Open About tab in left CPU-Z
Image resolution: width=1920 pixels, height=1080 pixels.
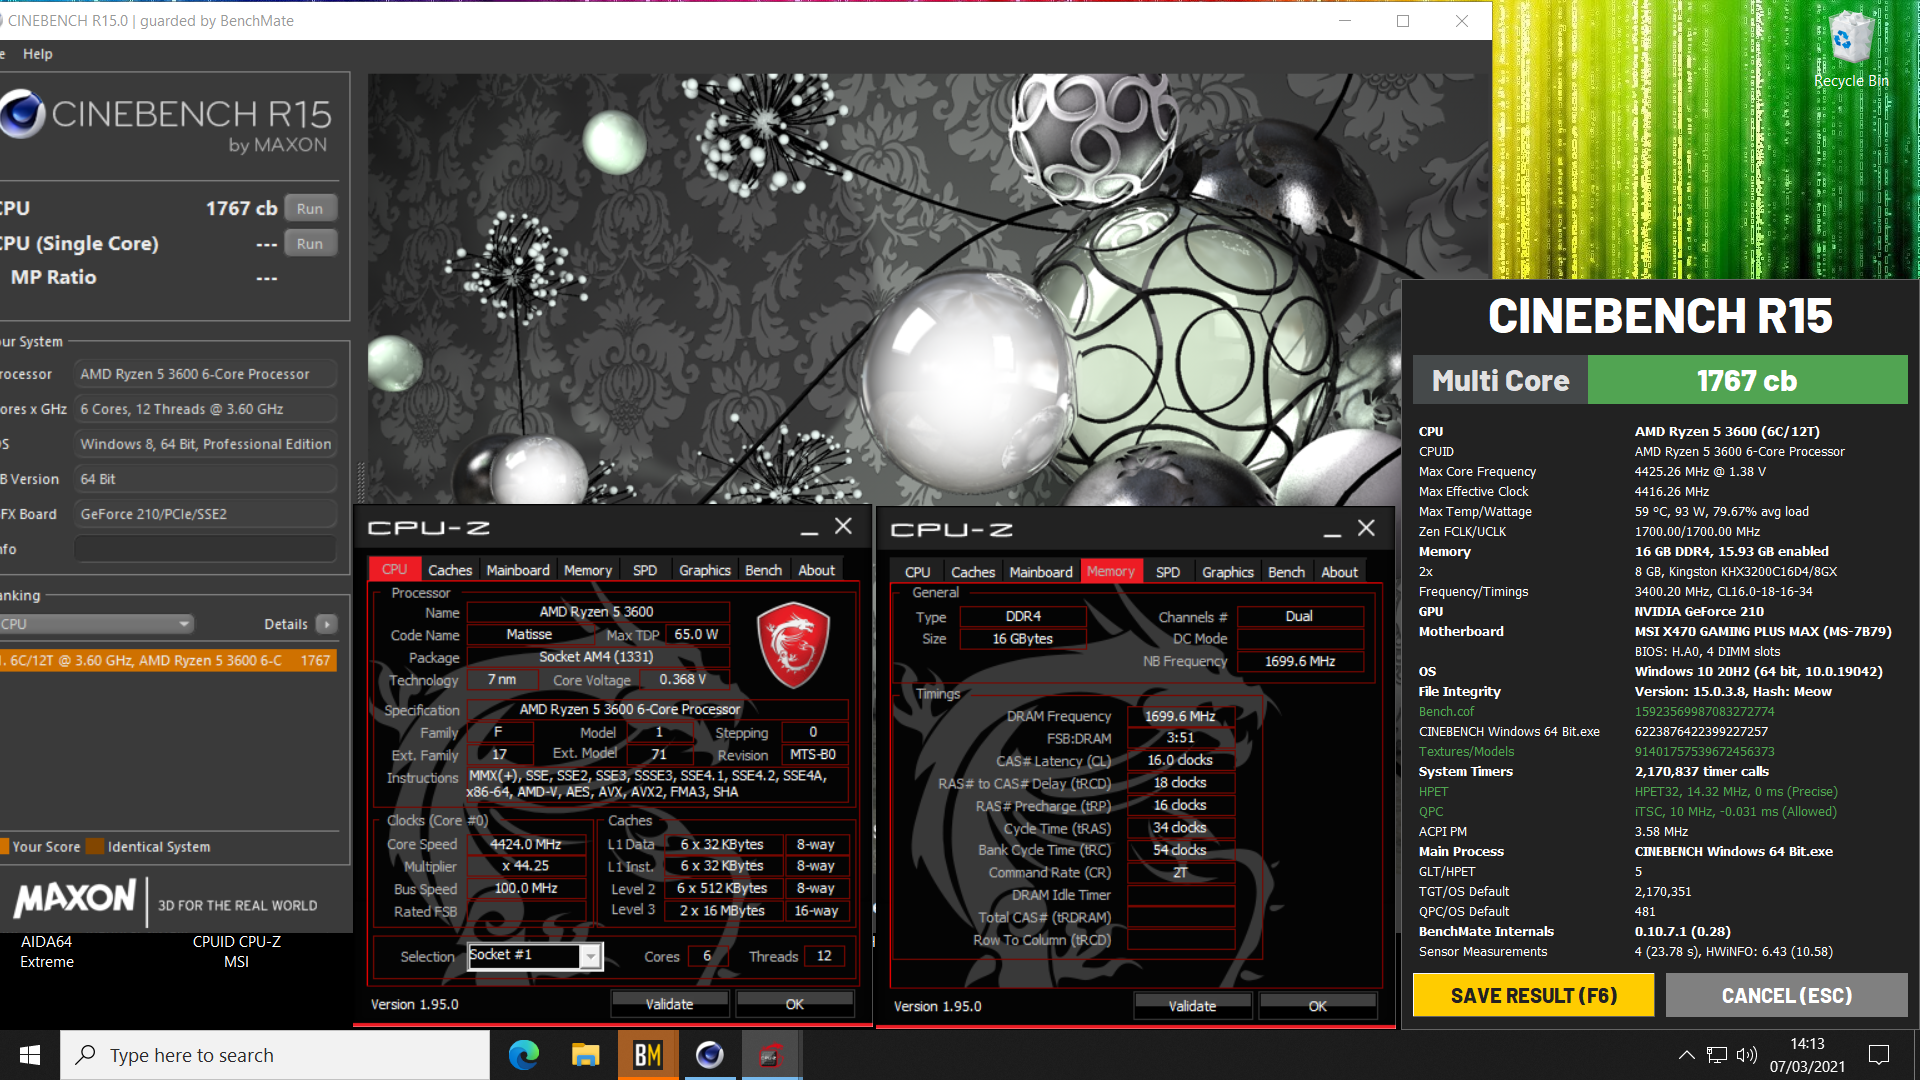point(817,570)
